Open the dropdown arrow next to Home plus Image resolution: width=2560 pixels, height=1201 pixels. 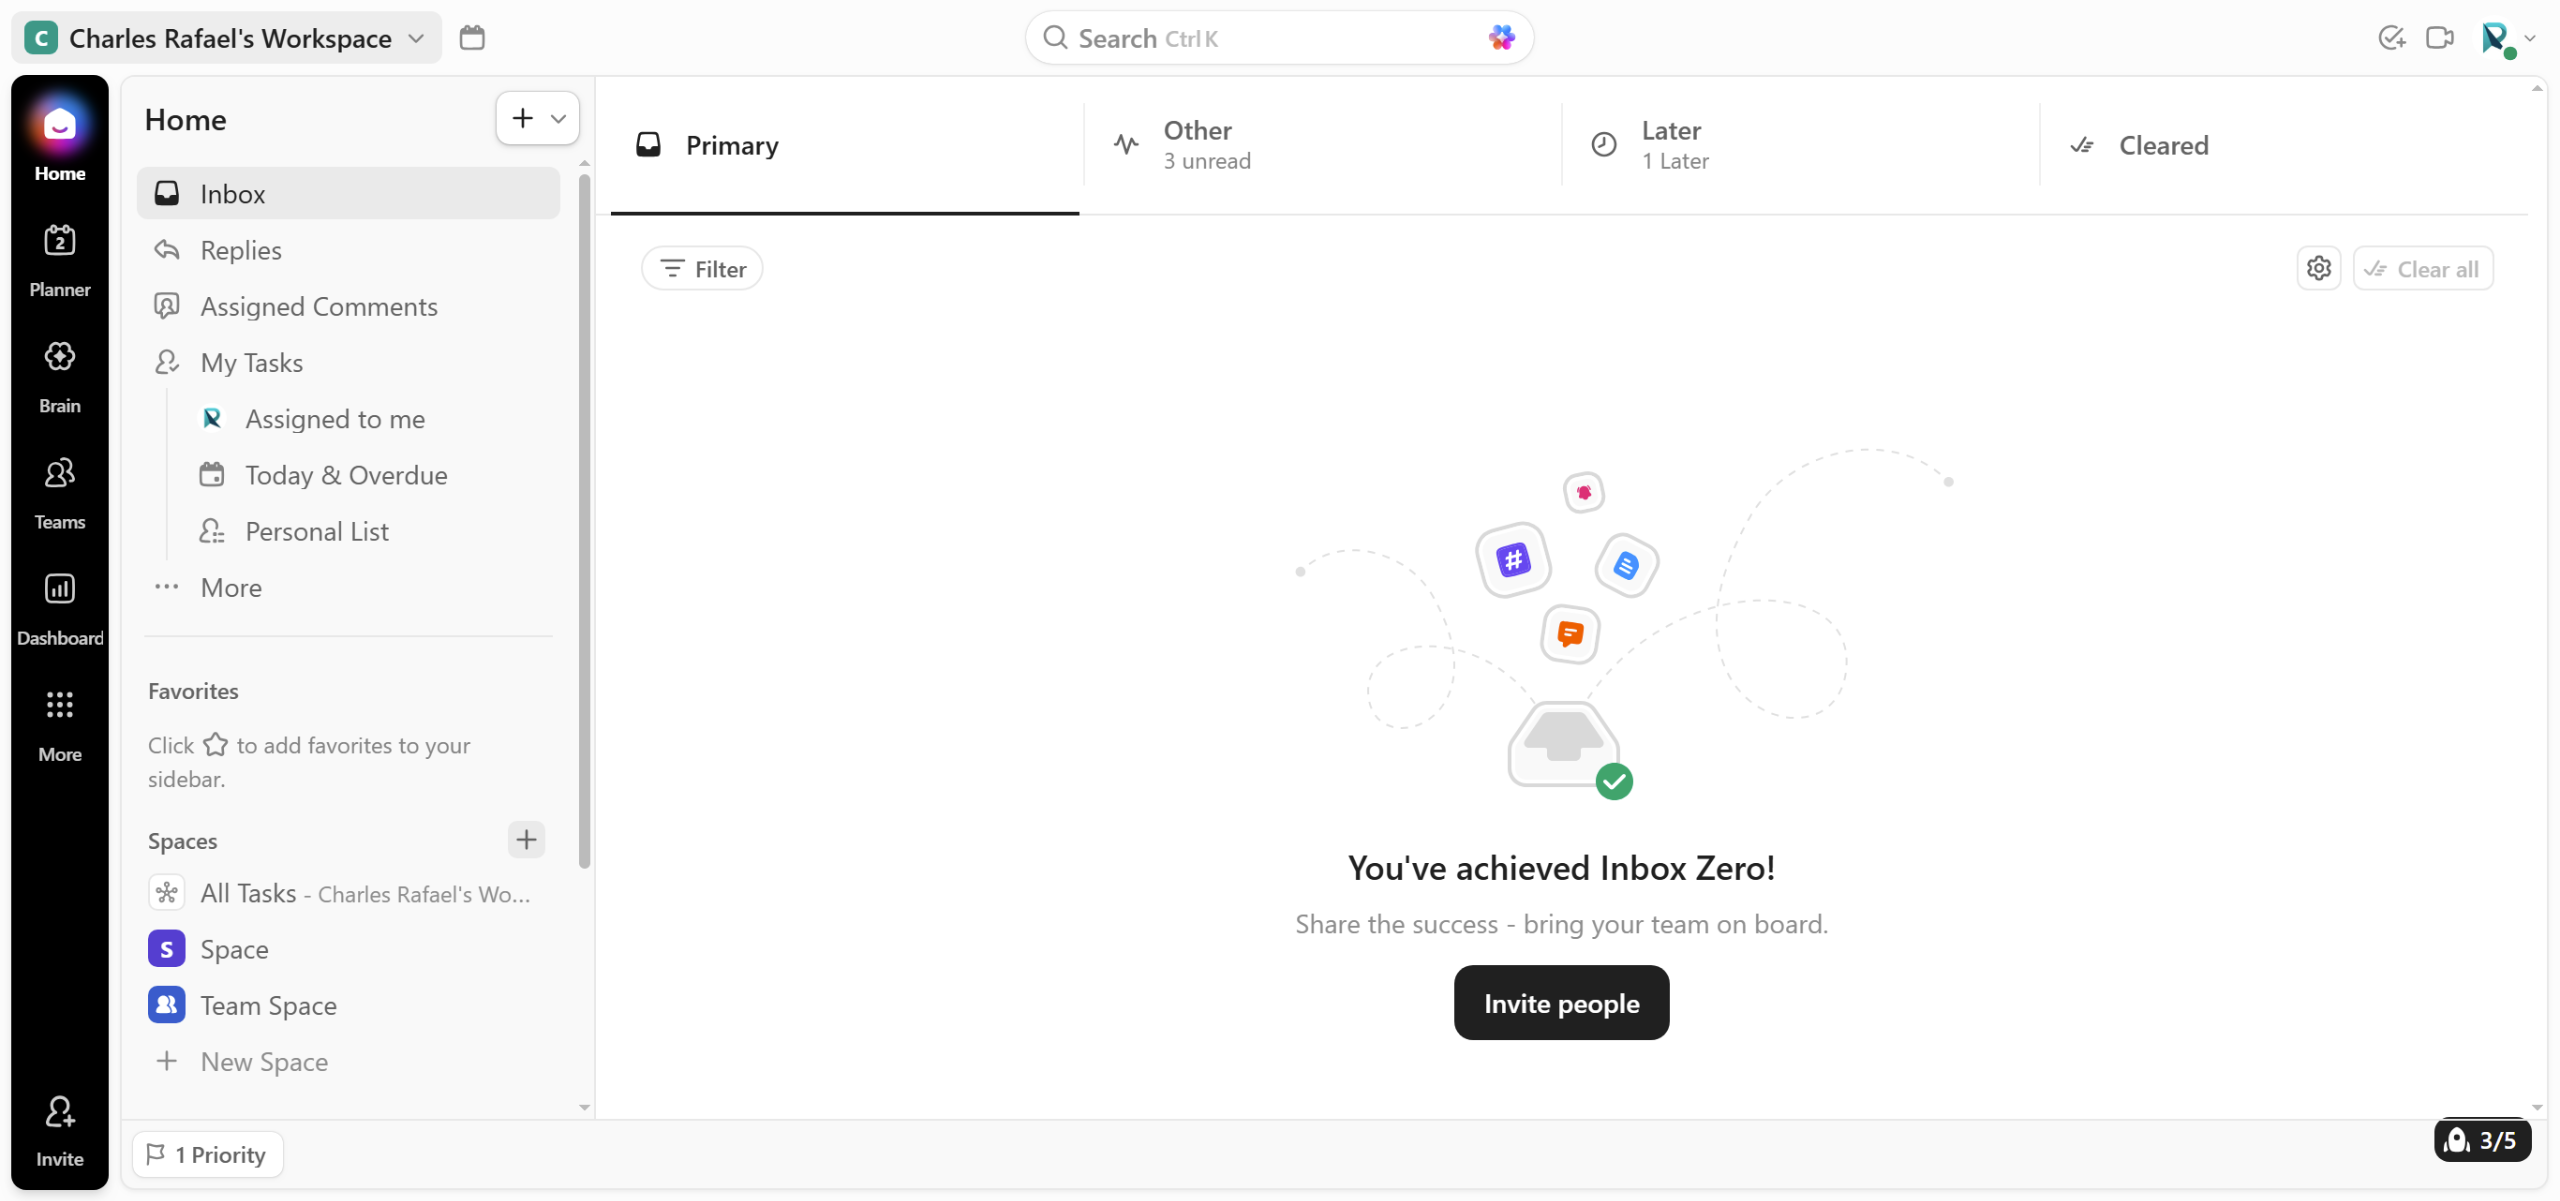[x=559, y=119]
